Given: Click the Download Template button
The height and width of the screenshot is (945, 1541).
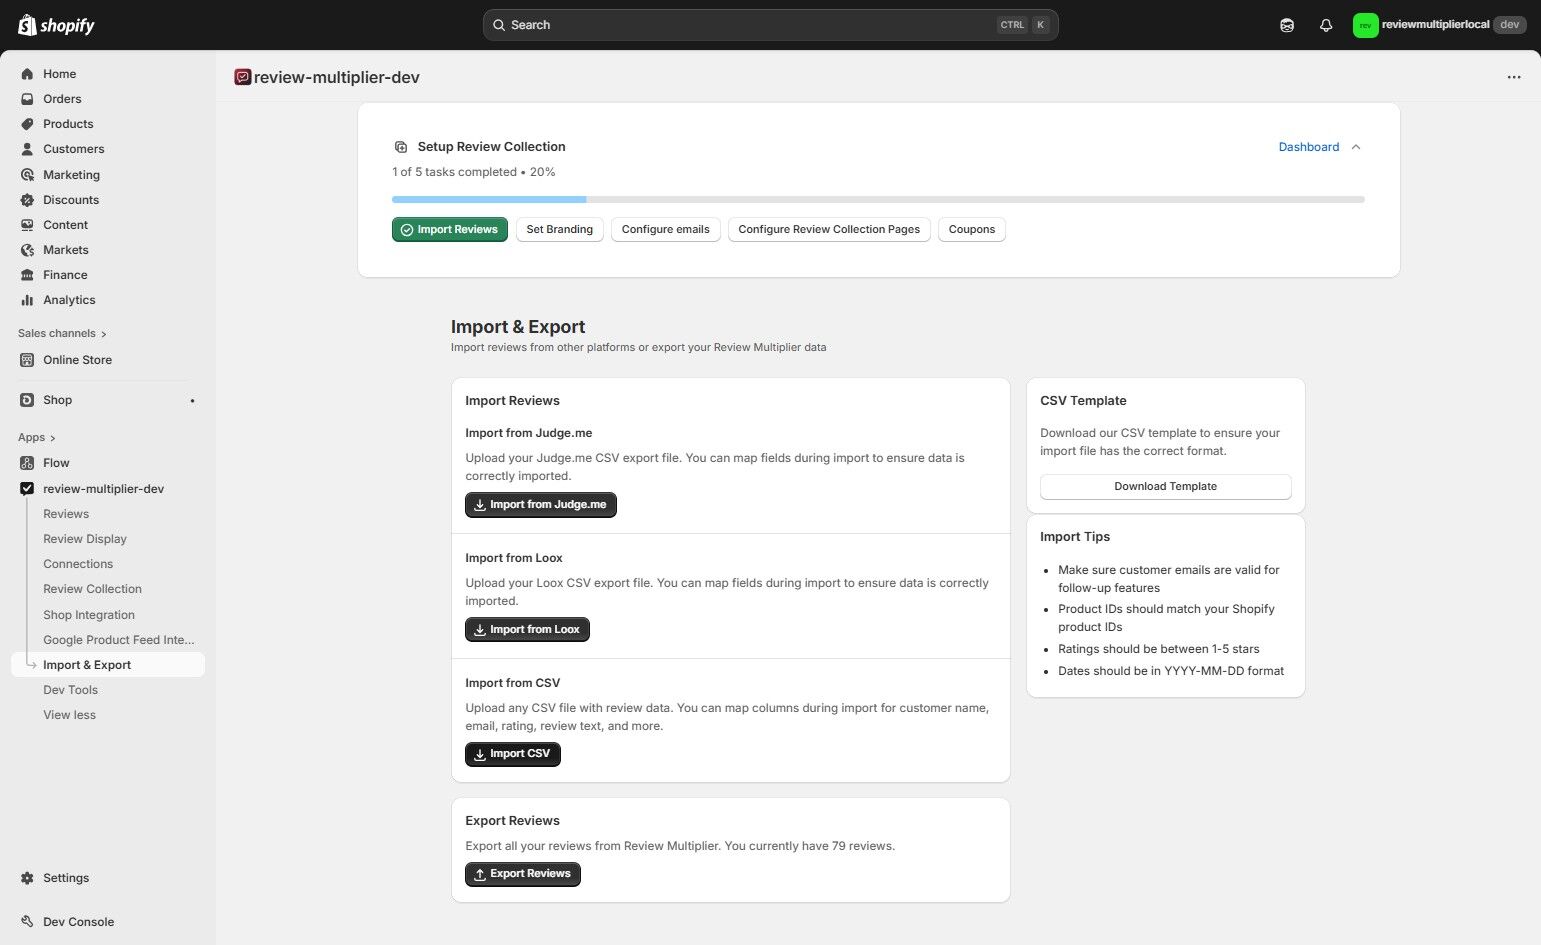Looking at the screenshot, I should tap(1165, 486).
